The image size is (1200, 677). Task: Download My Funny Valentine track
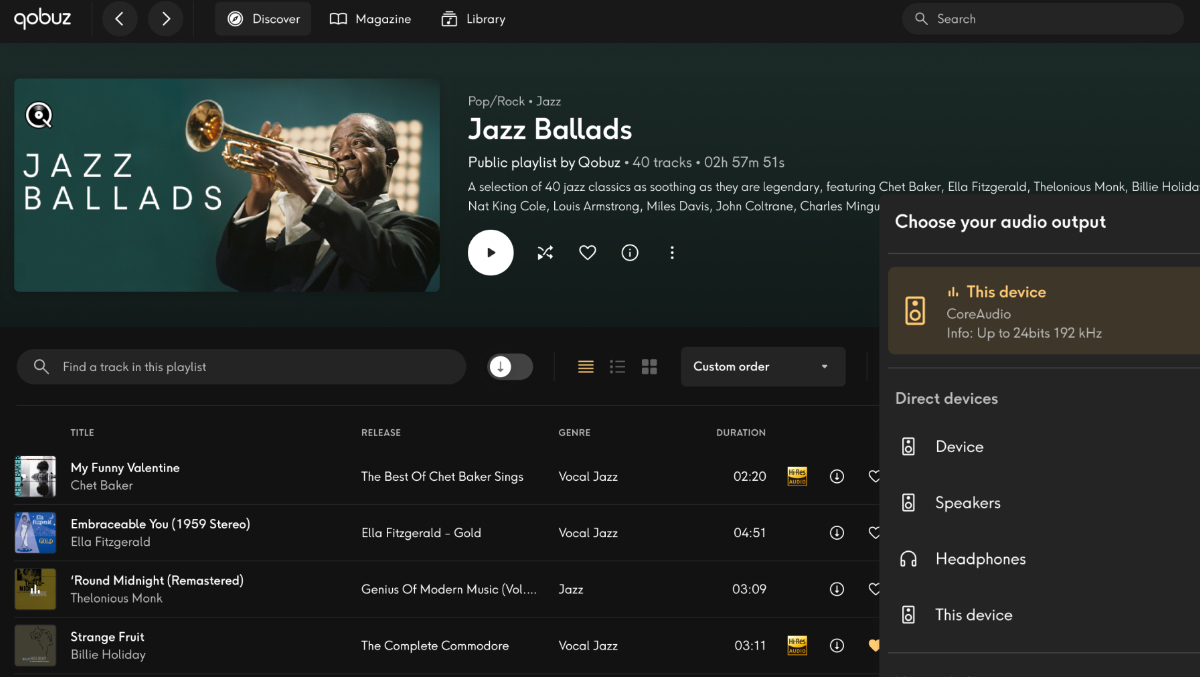click(x=837, y=477)
